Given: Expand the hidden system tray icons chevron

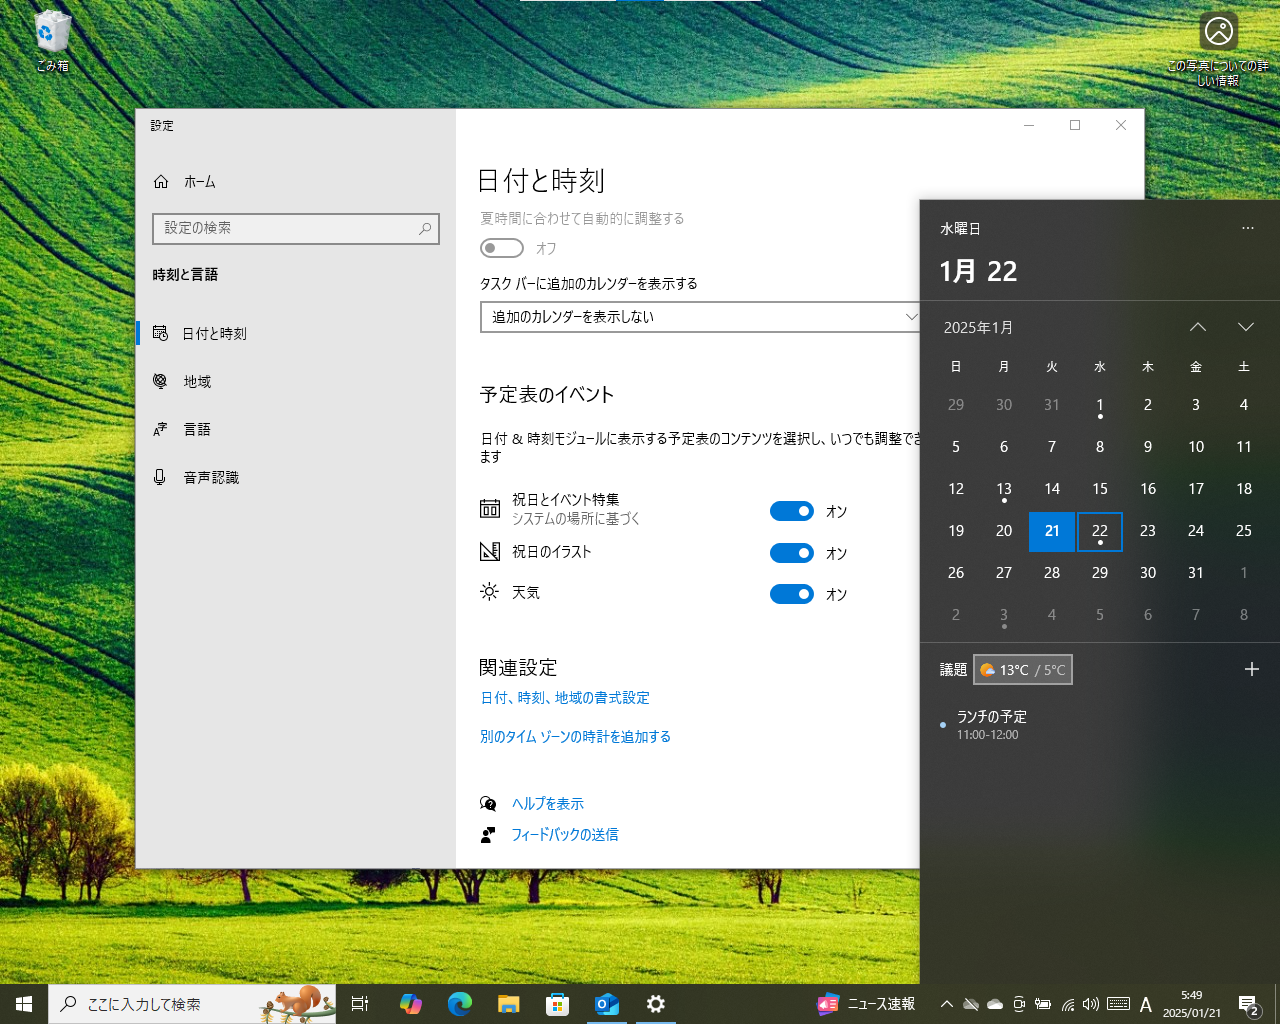Looking at the screenshot, I should pyautogui.click(x=946, y=1004).
